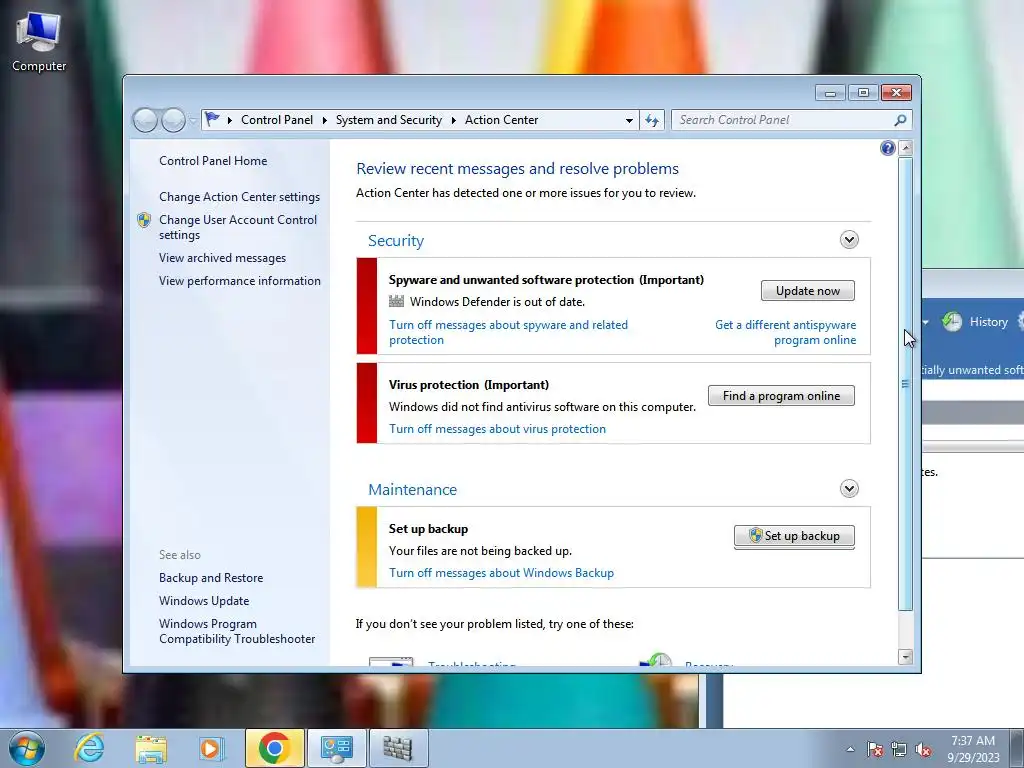Click System and Security breadcrumb

pyautogui.click(x=389, y=120)
